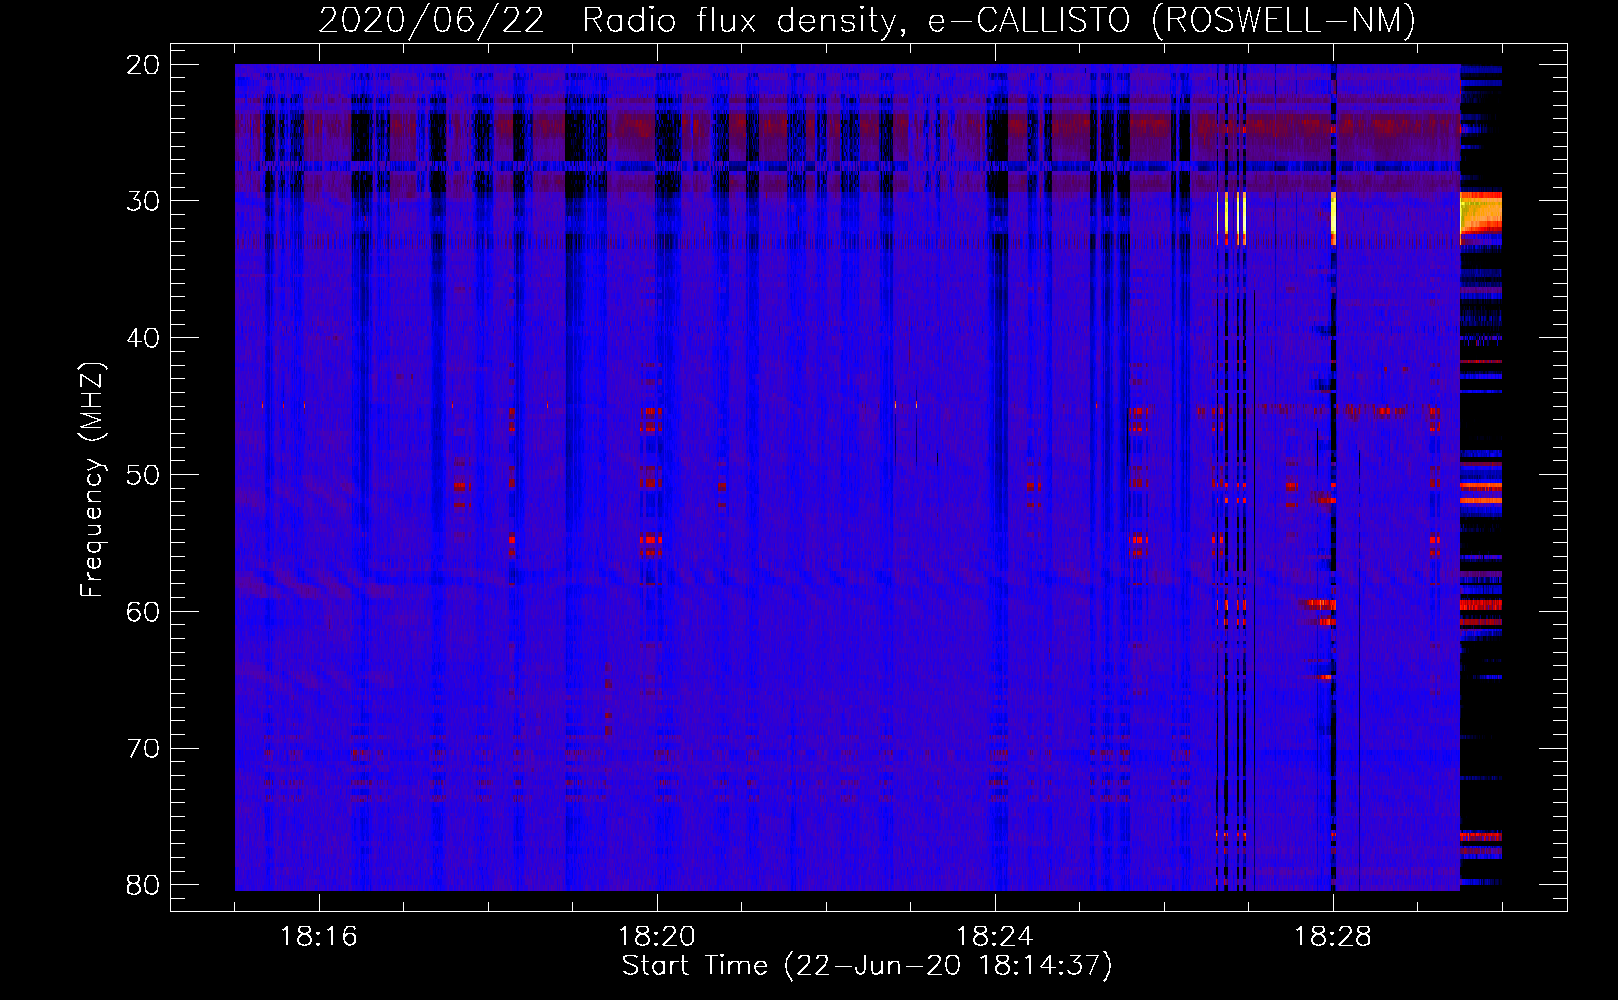Click the Start Time axis label
Screen dimensions: 1618x1000
point(867,966)
